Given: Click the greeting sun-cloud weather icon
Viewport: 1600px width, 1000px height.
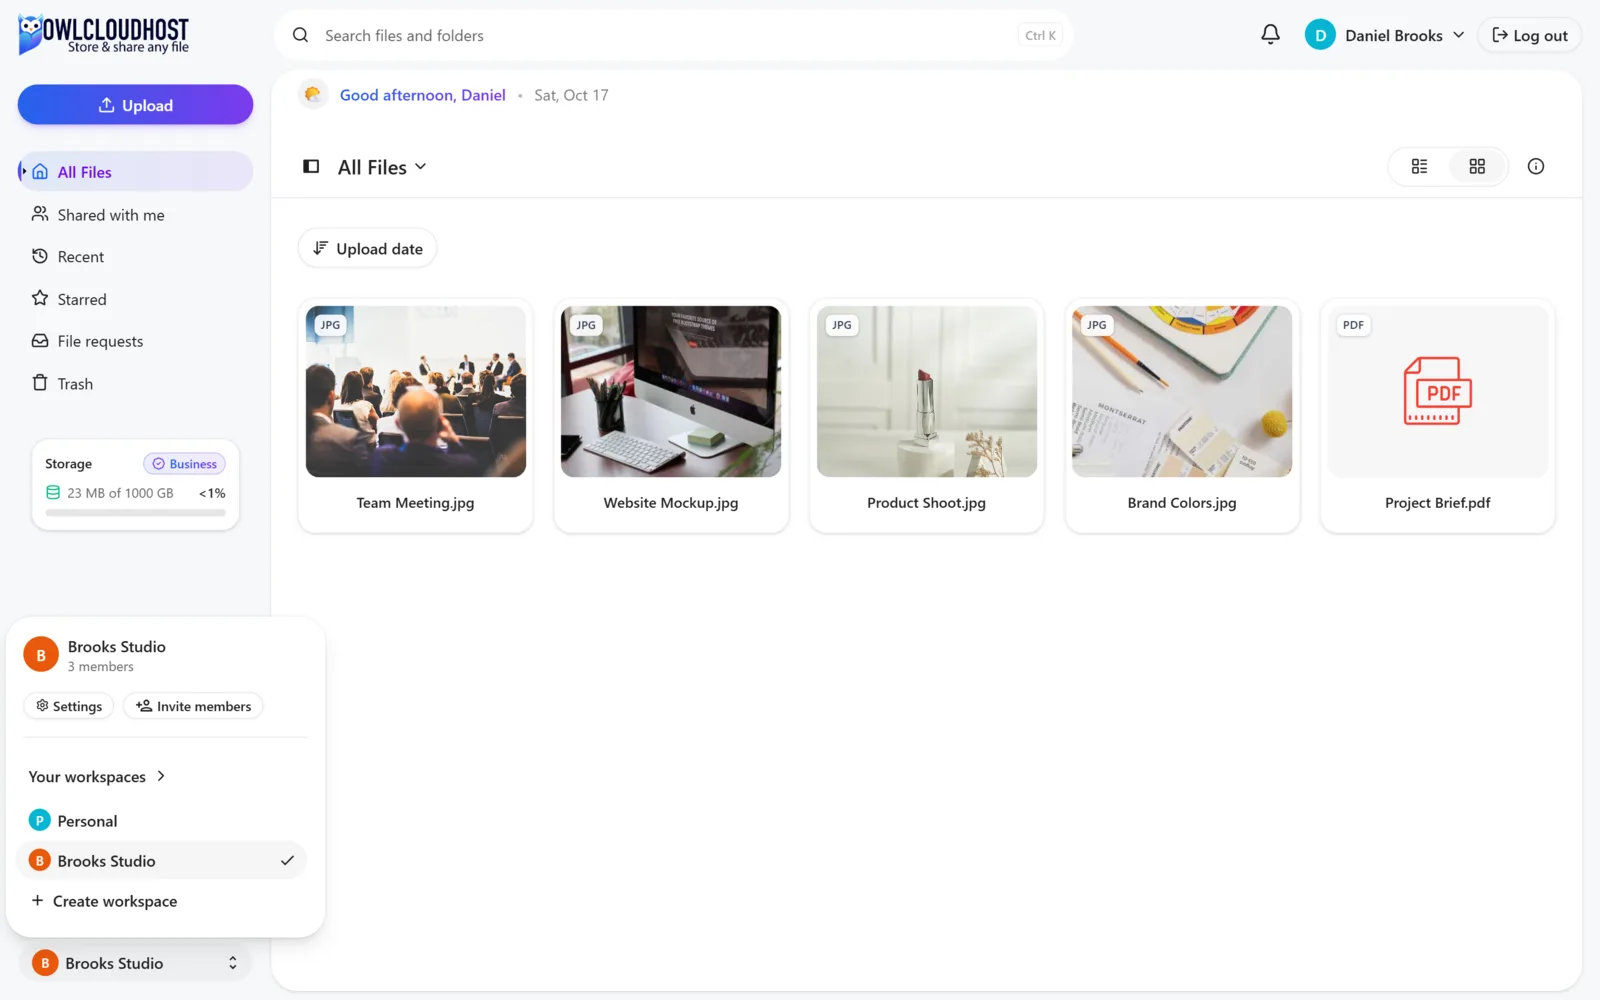Looking at the screenshot, I should [313, 95].
